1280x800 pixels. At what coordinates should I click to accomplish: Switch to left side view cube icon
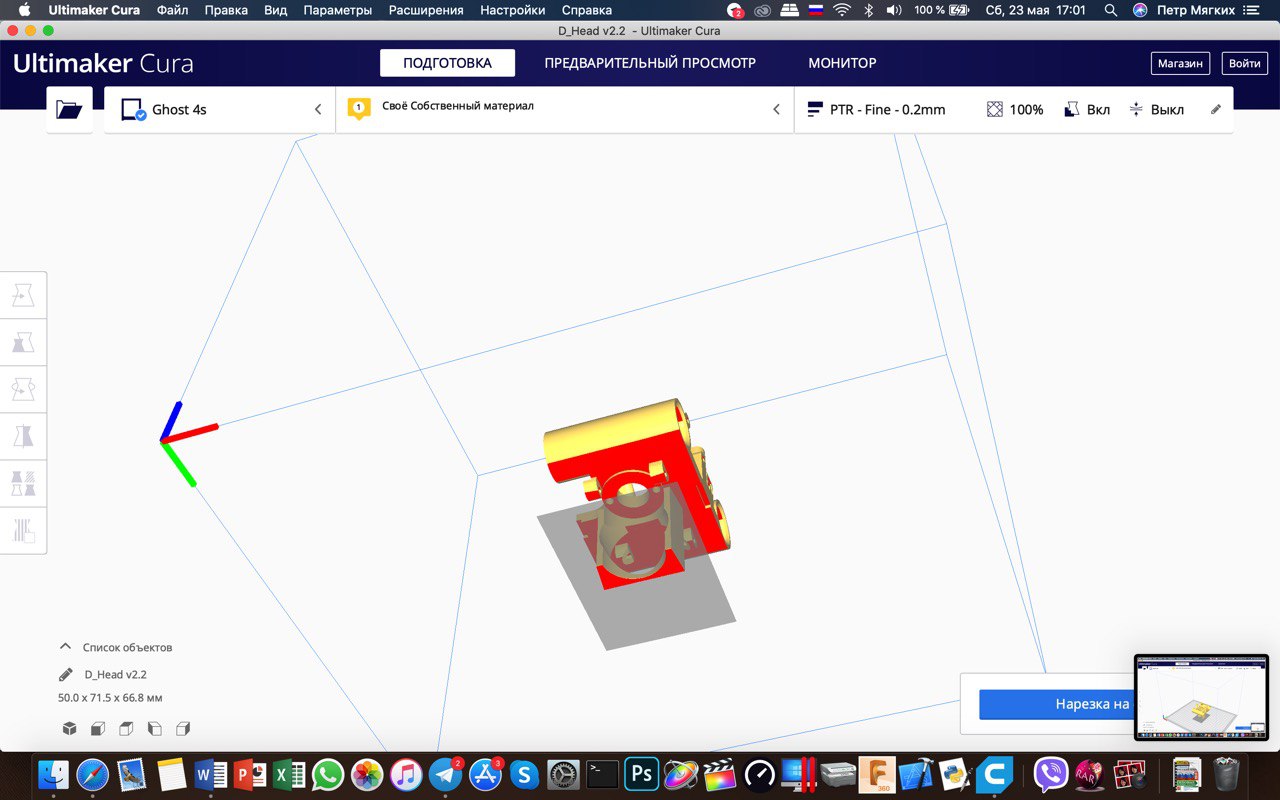click(x=154, y=728)
